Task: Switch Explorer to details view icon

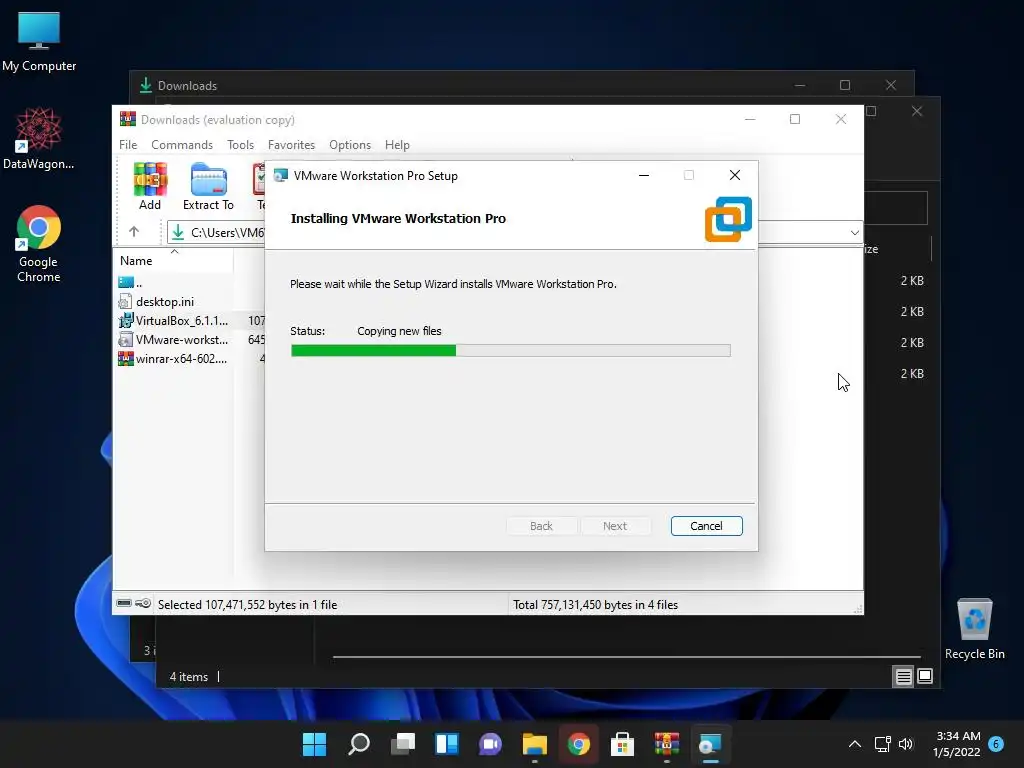Action: (x=903, y=677)
